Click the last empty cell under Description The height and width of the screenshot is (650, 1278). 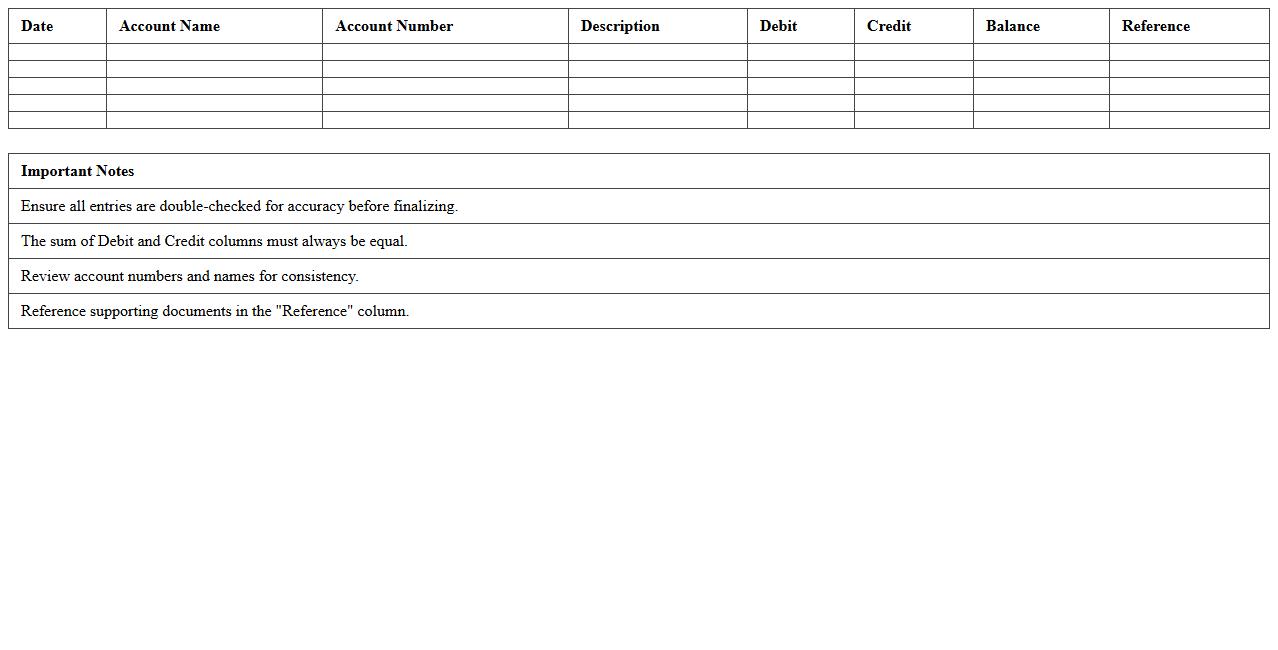(x=657, y=120)
